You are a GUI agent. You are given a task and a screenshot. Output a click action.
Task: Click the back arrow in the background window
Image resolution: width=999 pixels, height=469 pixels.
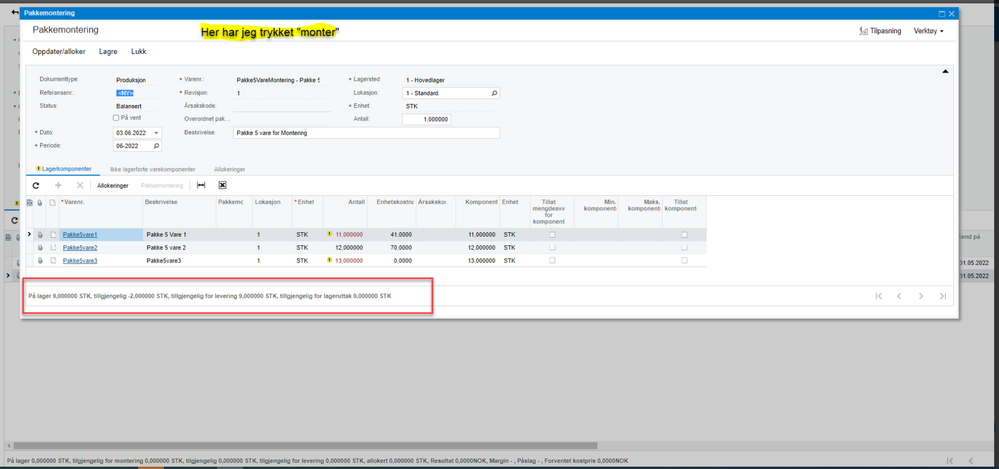tap(14, 13)
